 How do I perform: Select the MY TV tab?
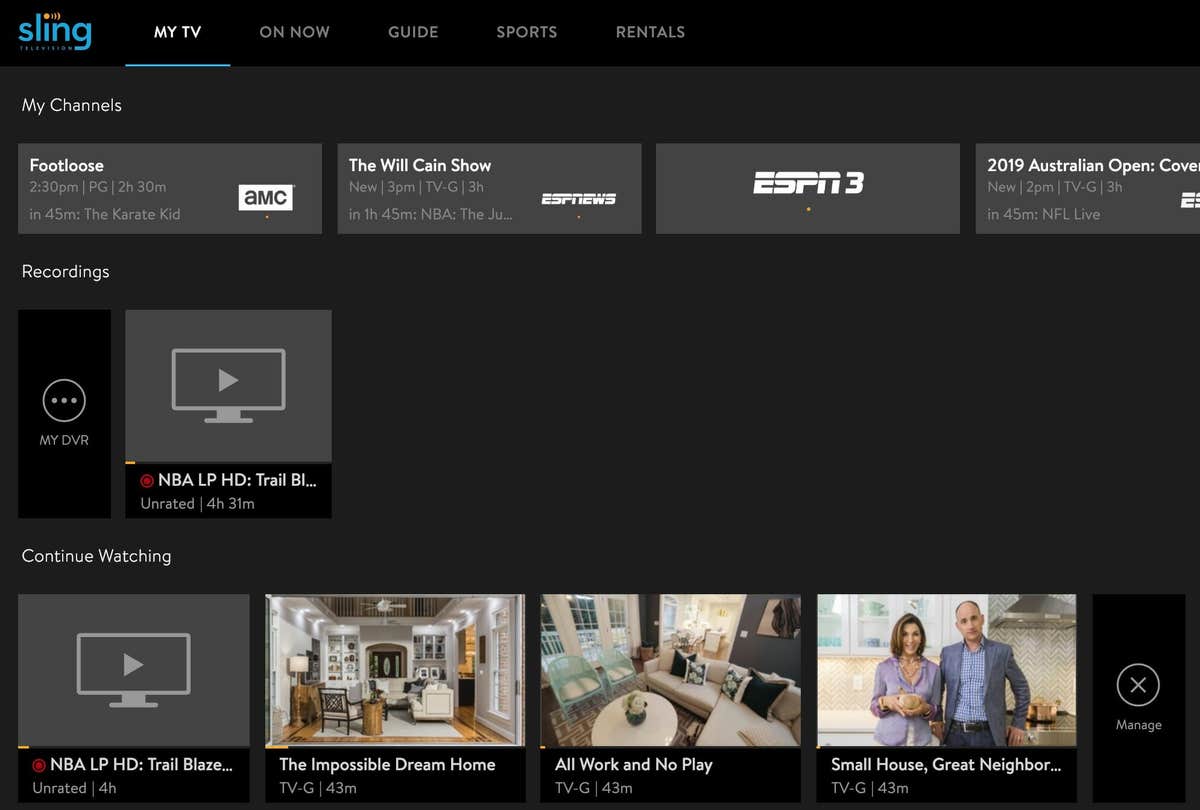coord(177,31)
